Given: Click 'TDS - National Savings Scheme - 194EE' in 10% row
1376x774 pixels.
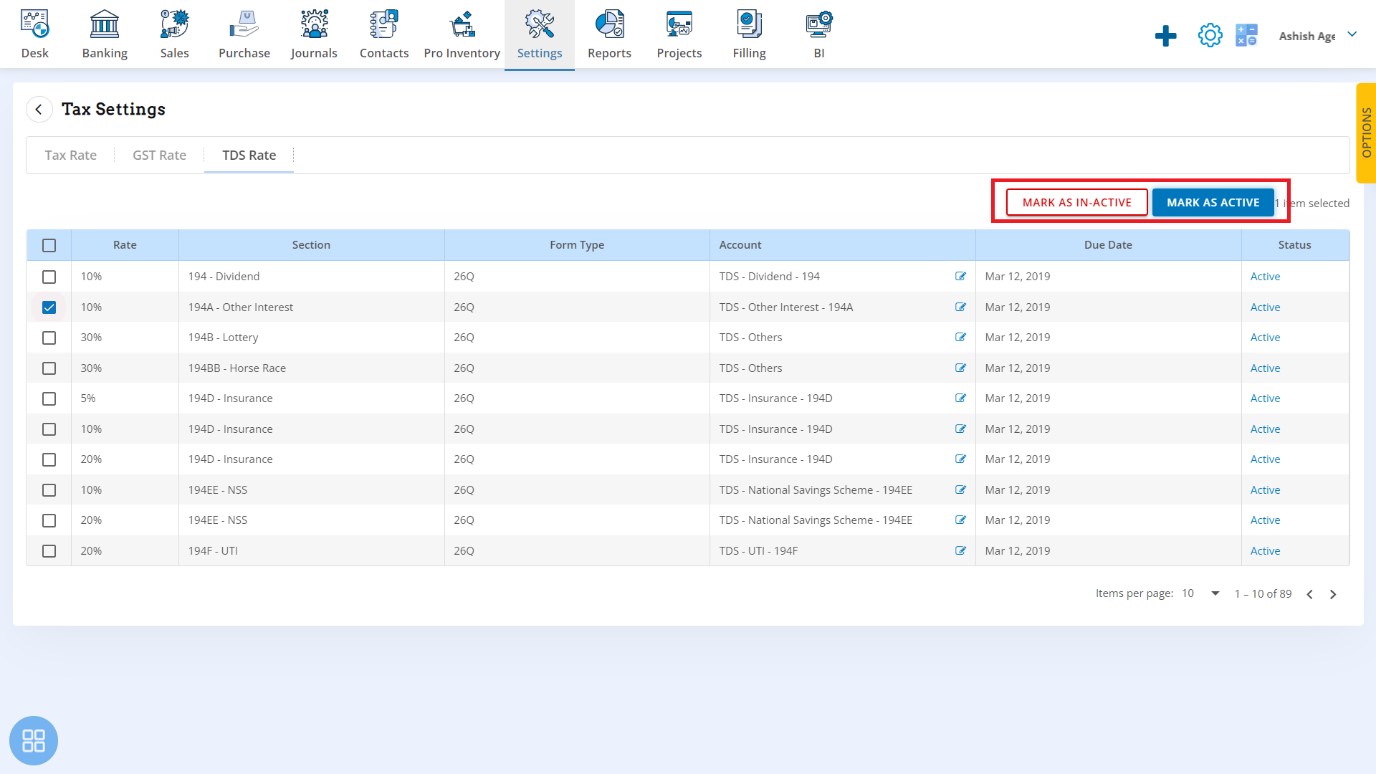Looking at the screenshot, I should tap(816, 490).
